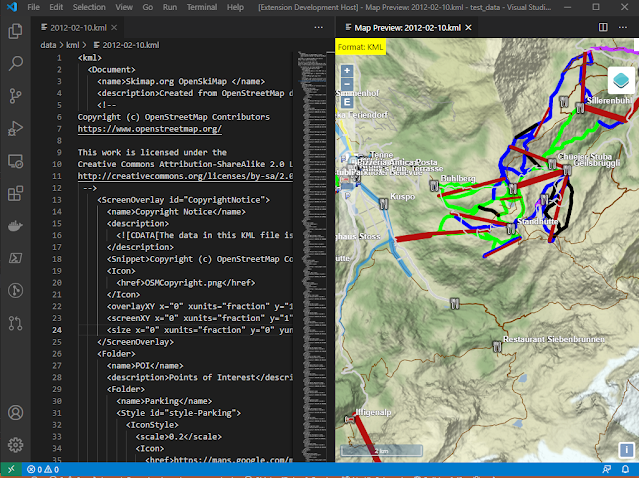
Task: Zoom out on the map preview
Action: pyautogui.click(x=347, y=85)
